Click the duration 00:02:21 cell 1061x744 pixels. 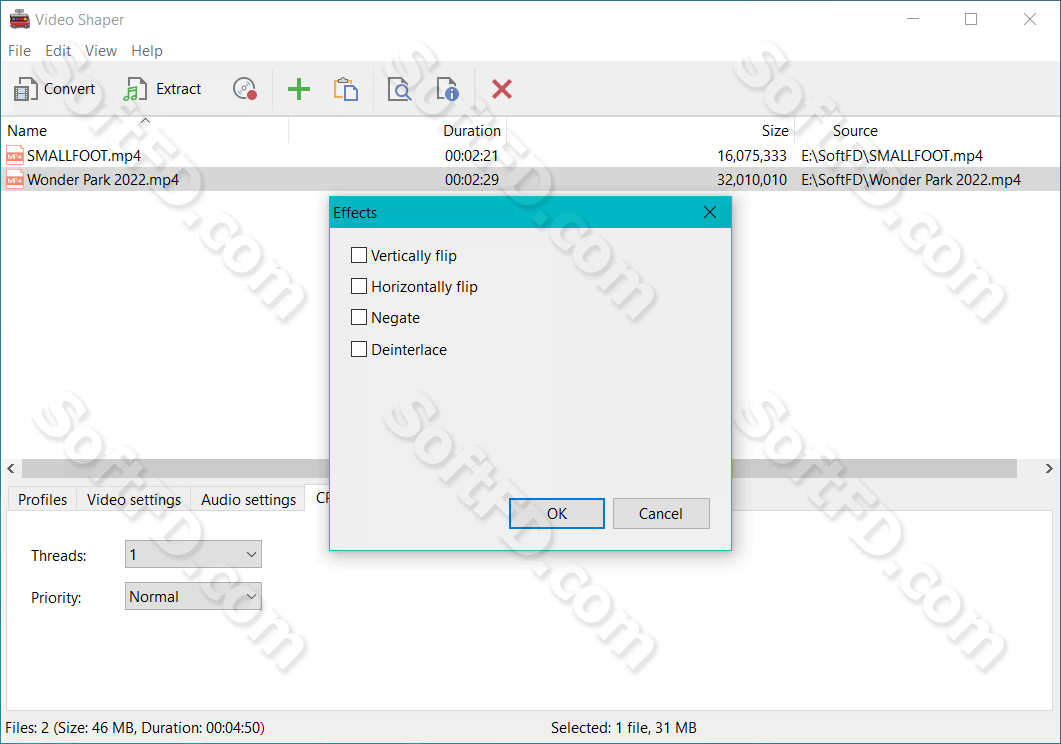tap(472, 156)
